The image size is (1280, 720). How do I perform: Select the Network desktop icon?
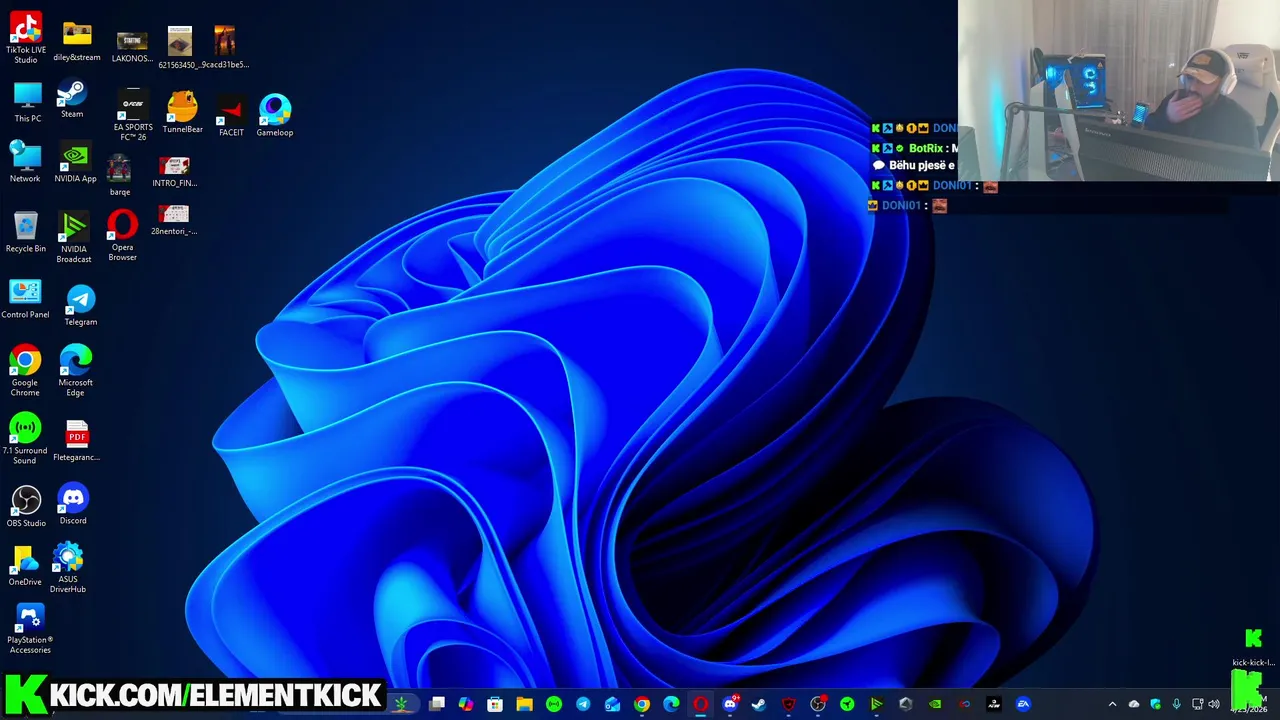click(x=25, y=162)
